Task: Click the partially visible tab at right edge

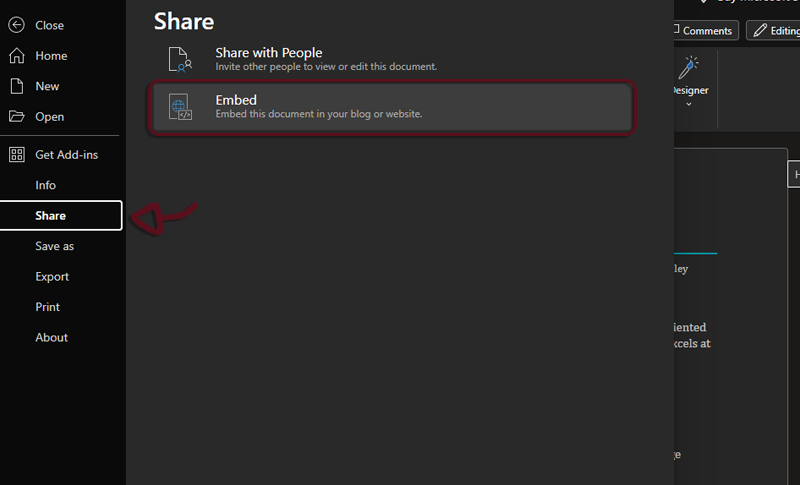Action: [x=794, y=174]
